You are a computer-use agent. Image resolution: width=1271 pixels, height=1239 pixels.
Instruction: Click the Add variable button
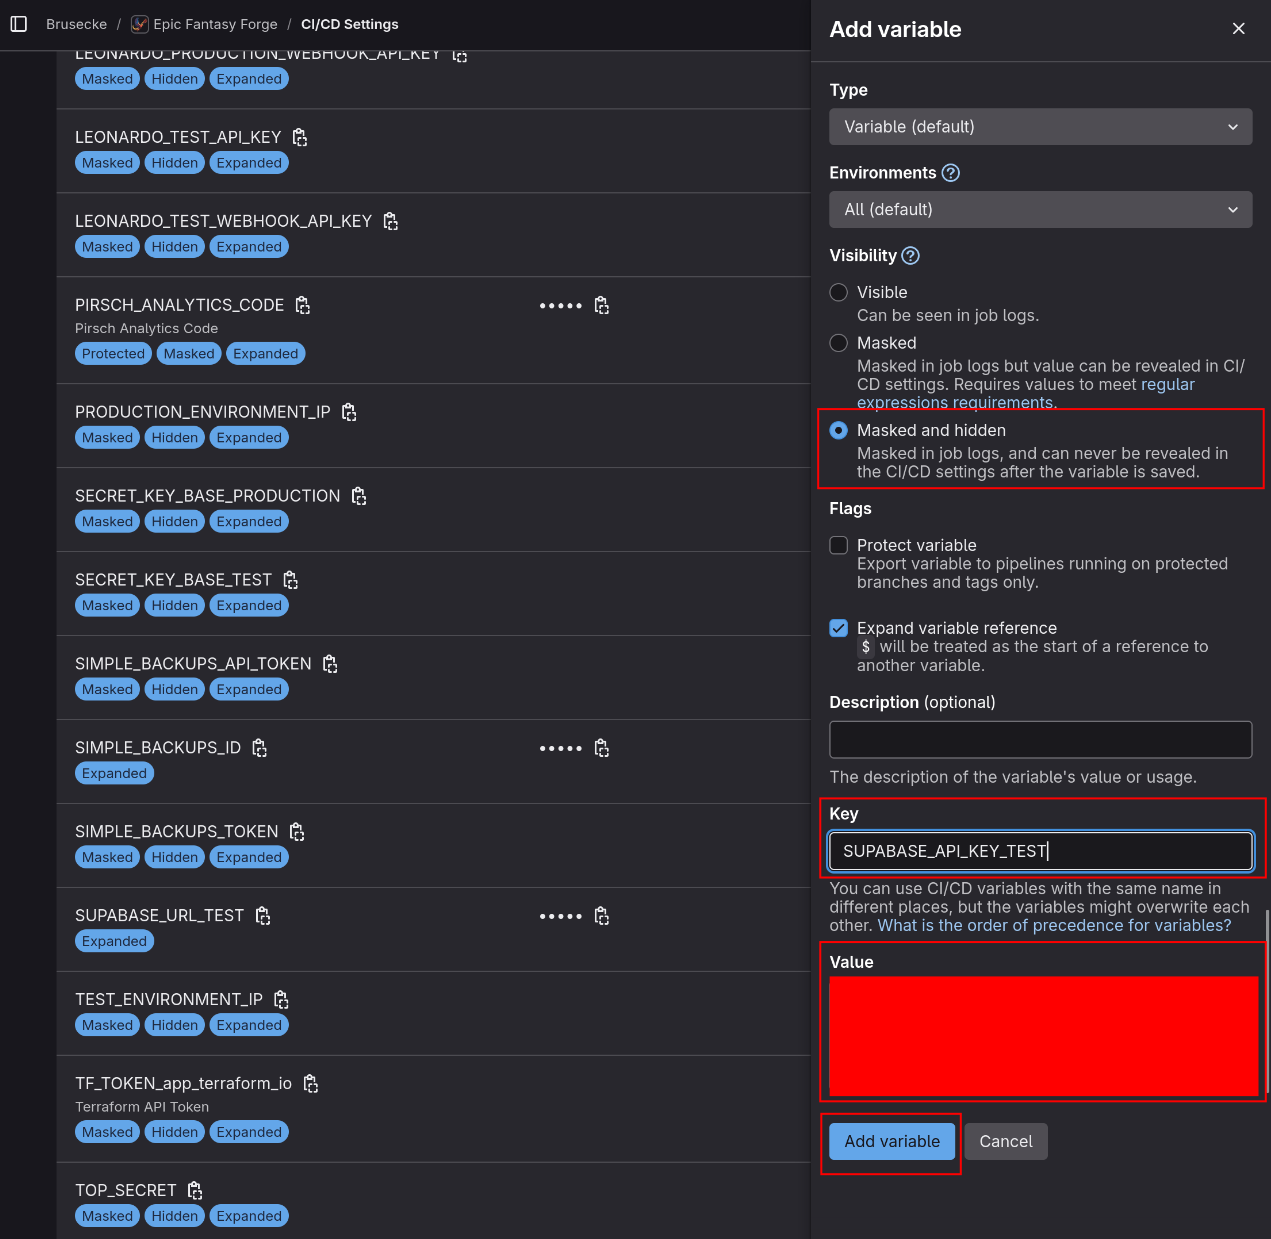[x=890, y=1141]
